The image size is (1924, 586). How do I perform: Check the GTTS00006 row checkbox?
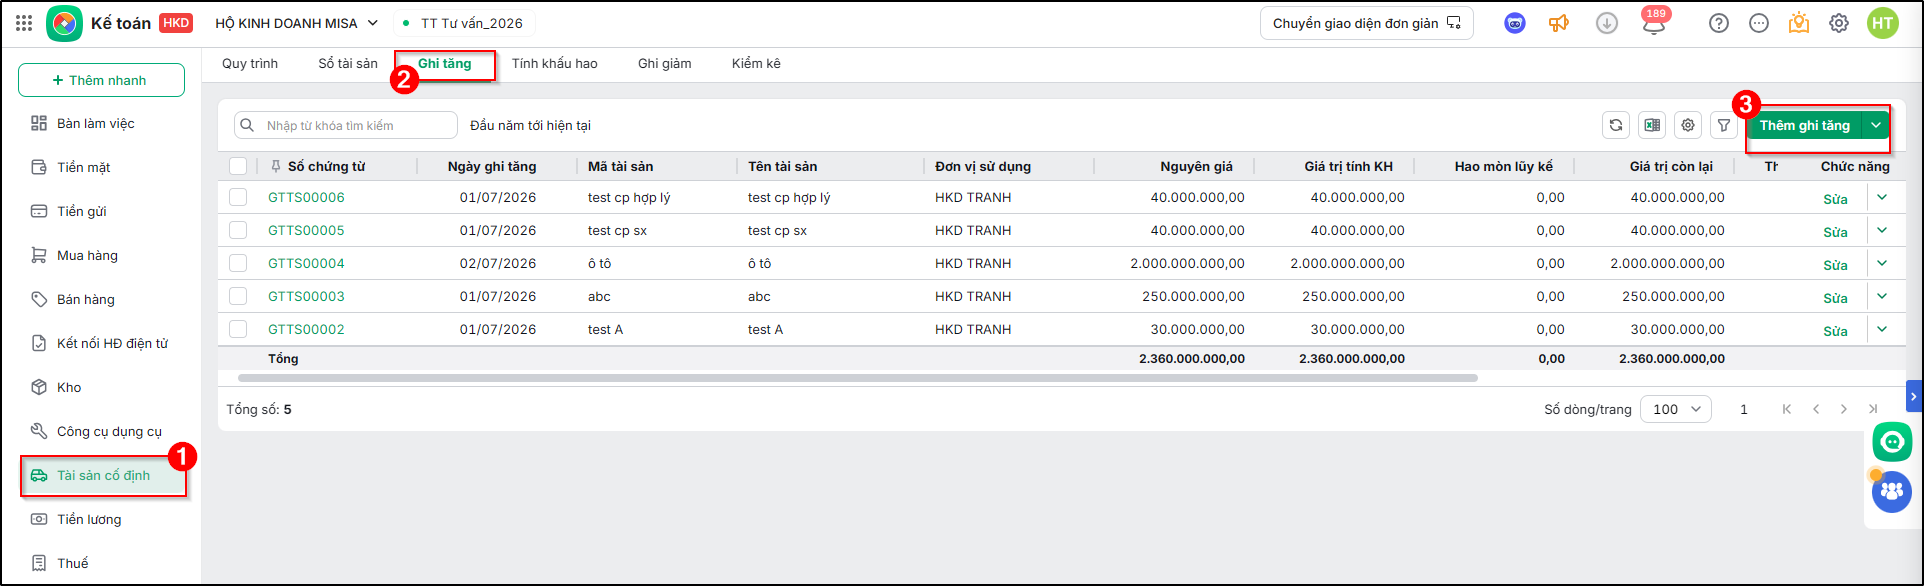tap(238, 197)
